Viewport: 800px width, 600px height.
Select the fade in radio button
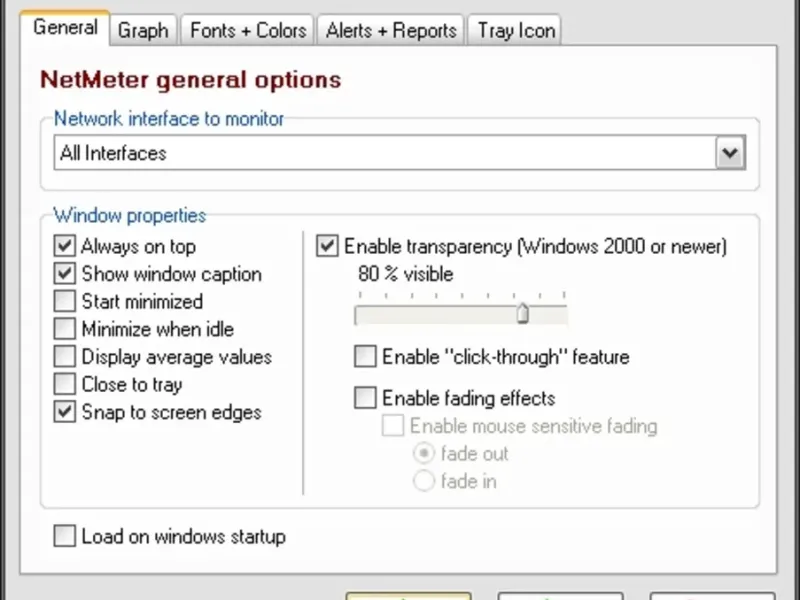coord(424,481)
